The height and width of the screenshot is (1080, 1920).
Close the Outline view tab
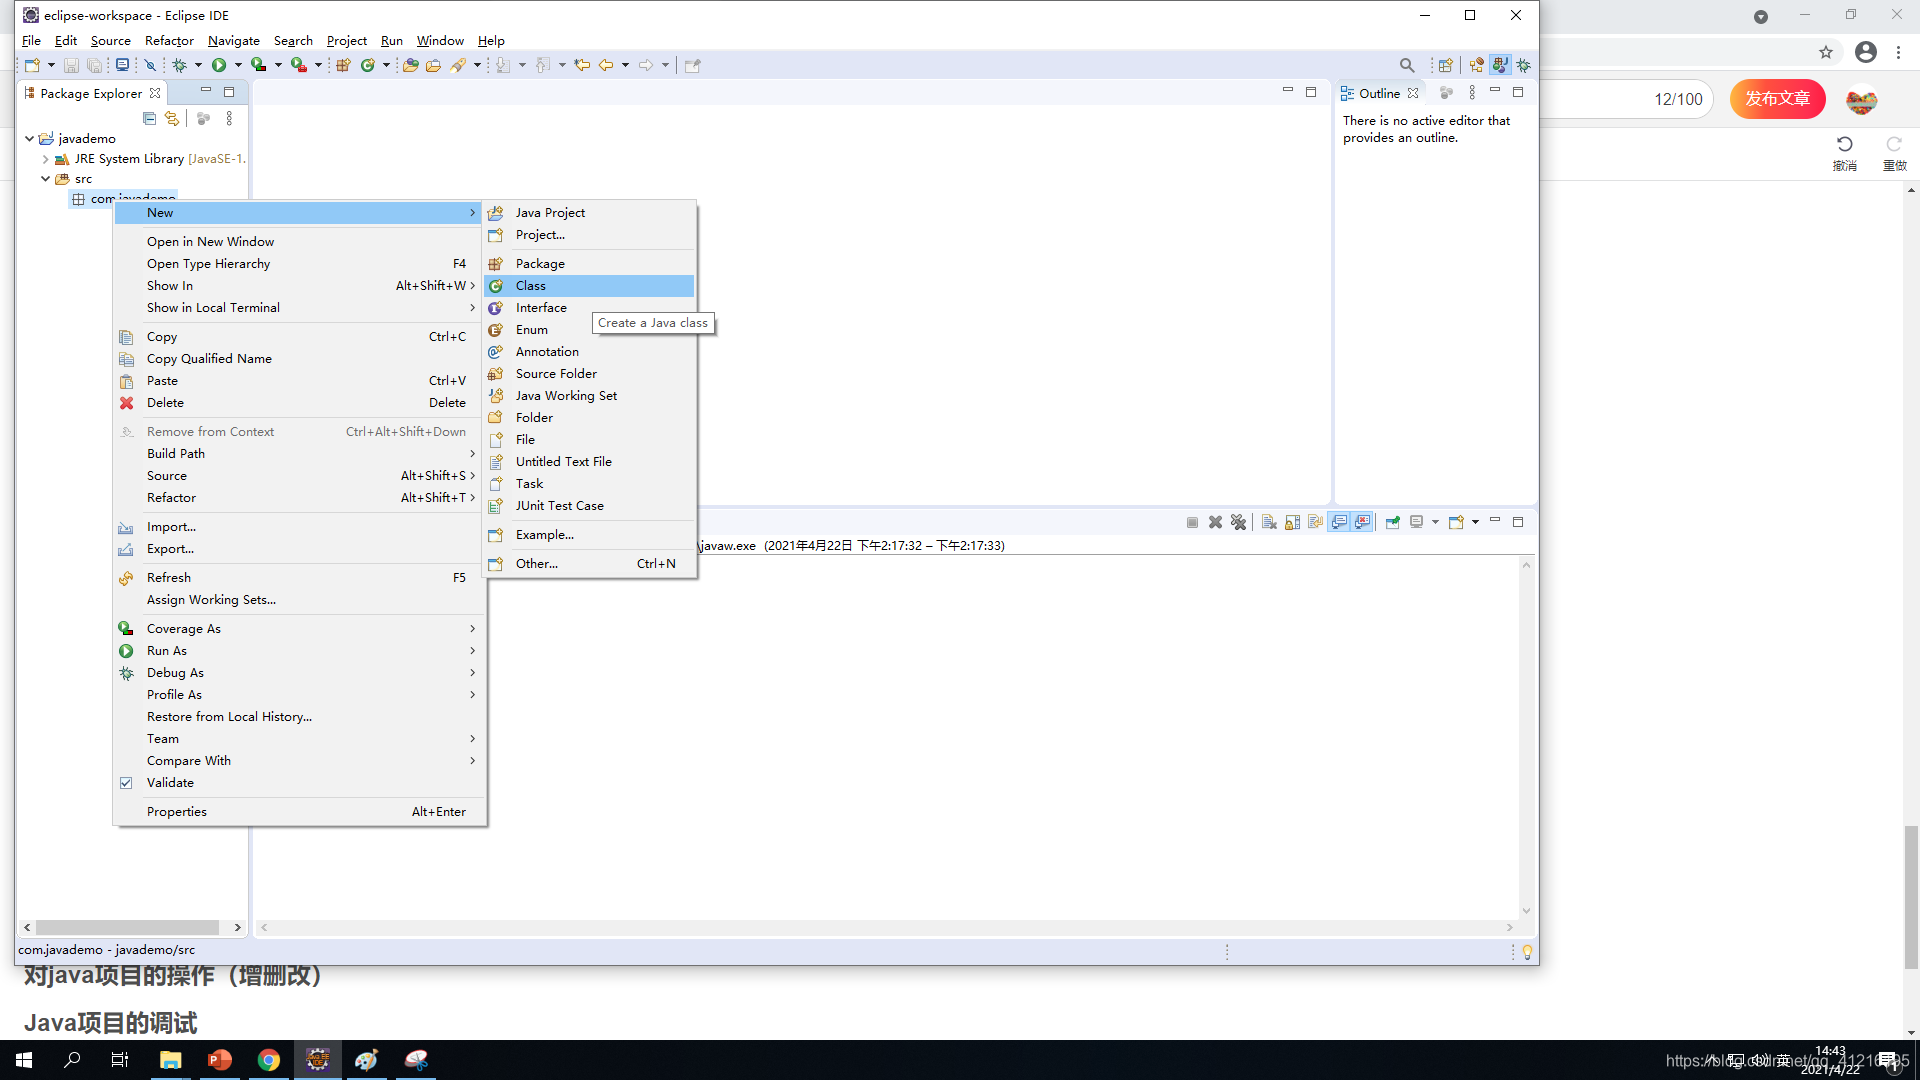[x=1413, y=93]
